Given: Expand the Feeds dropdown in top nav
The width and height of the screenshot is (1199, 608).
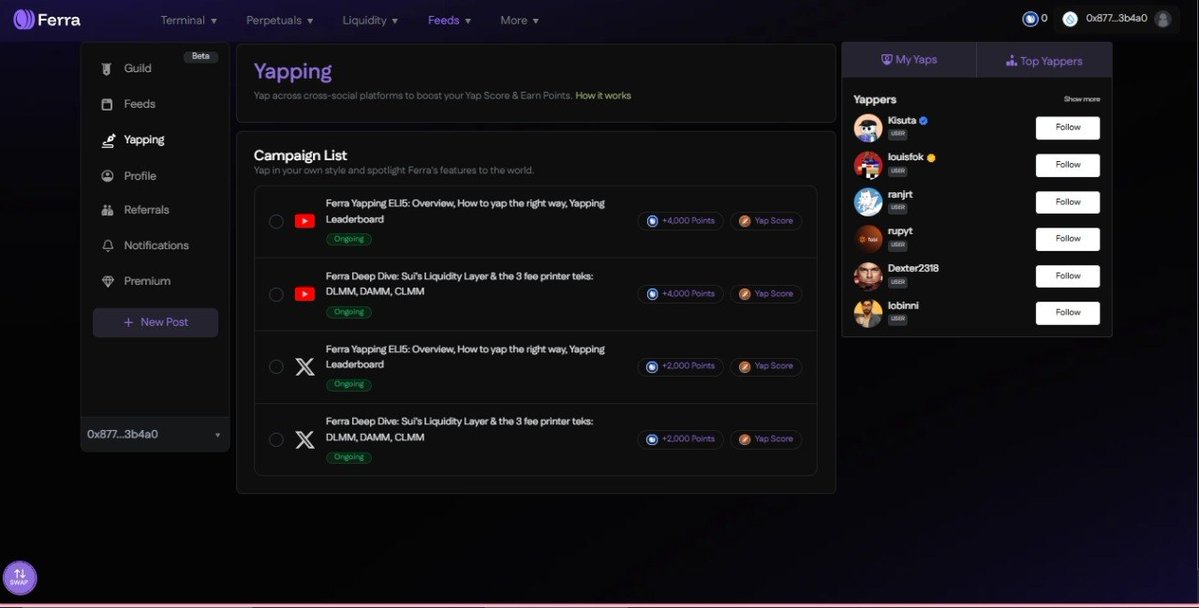Looking at the screenshot, I should click(450, 21).
